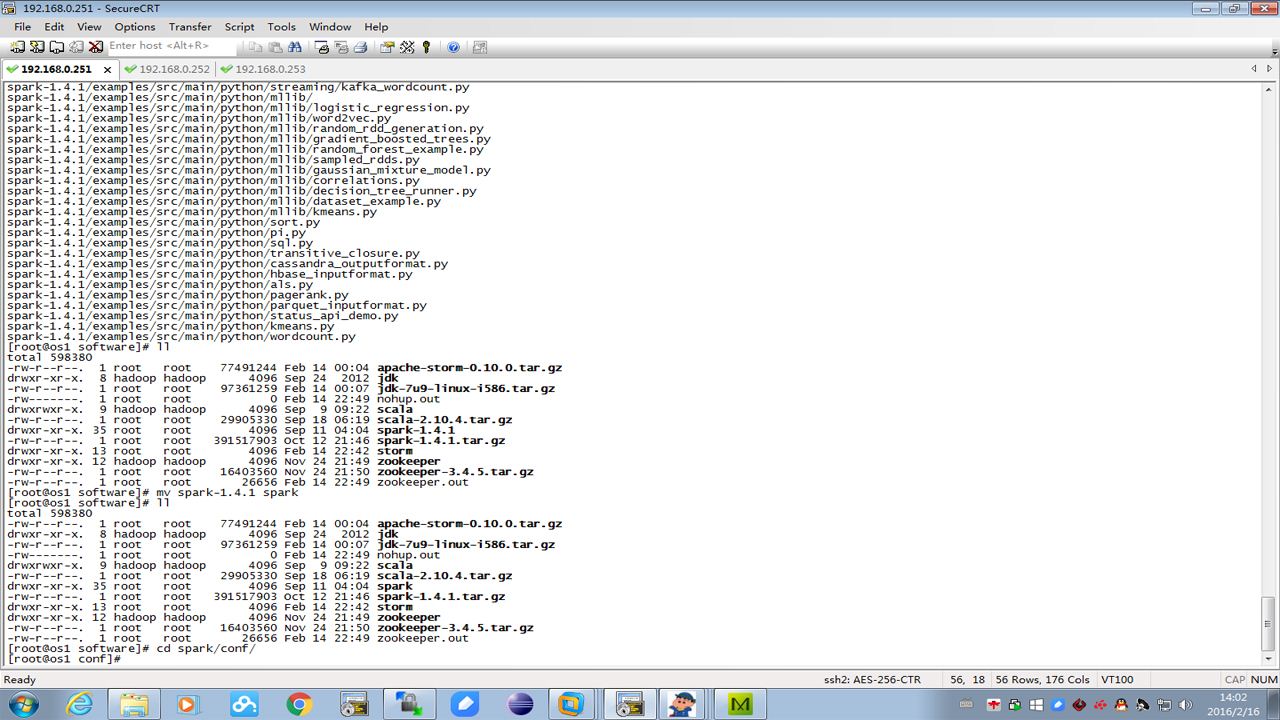This screenshot has width=1280, height=720.
Task: Click the 'cd spark/conf/' command text
Action: (x=206, y=648)
